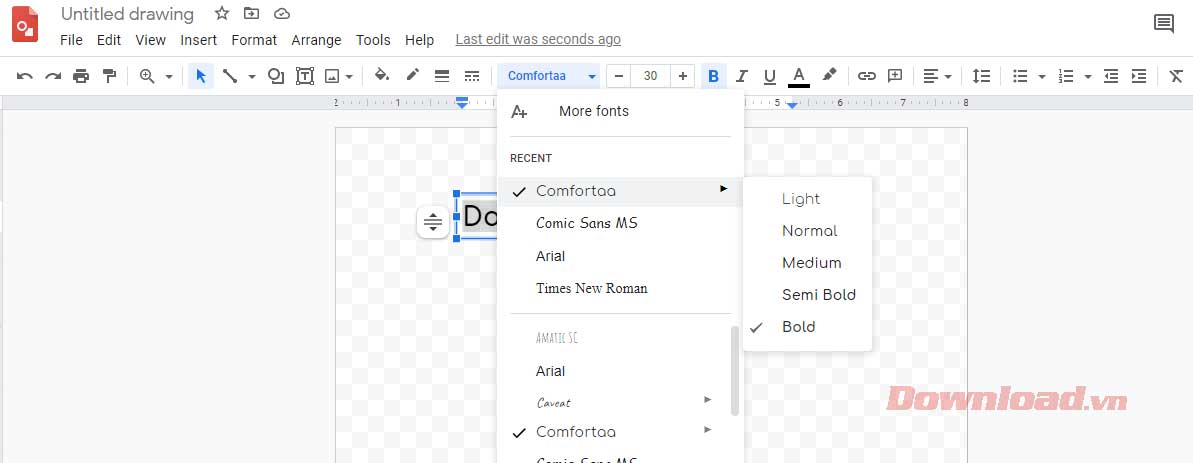The height and width of the screenshot is (463, 1193).
Task: Open the Edit menu
Action: [109, 40]
